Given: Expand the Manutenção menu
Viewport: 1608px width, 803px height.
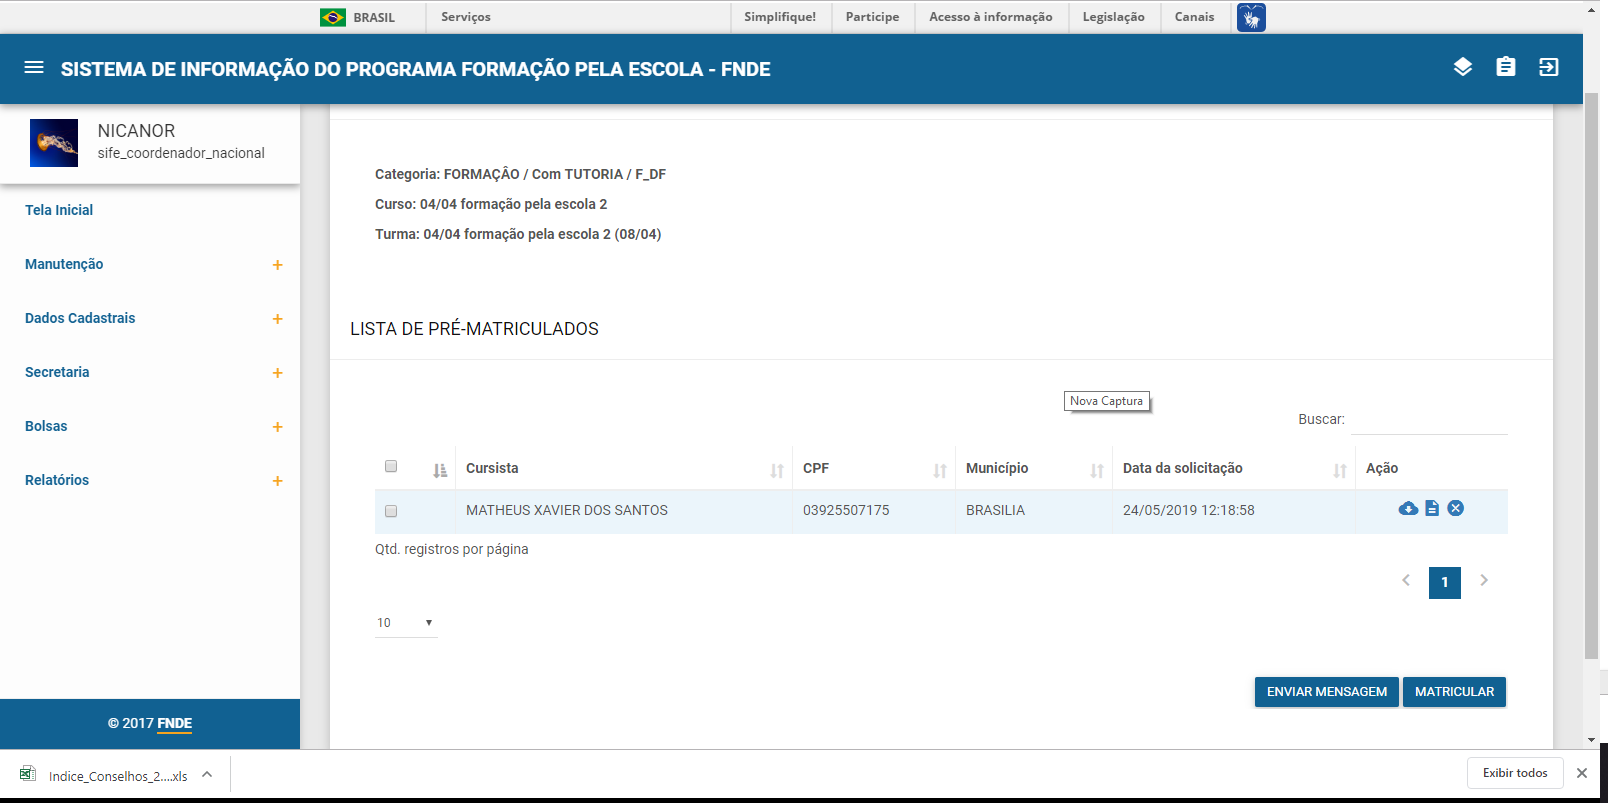Looking at the screenshot, I should 278,265.
